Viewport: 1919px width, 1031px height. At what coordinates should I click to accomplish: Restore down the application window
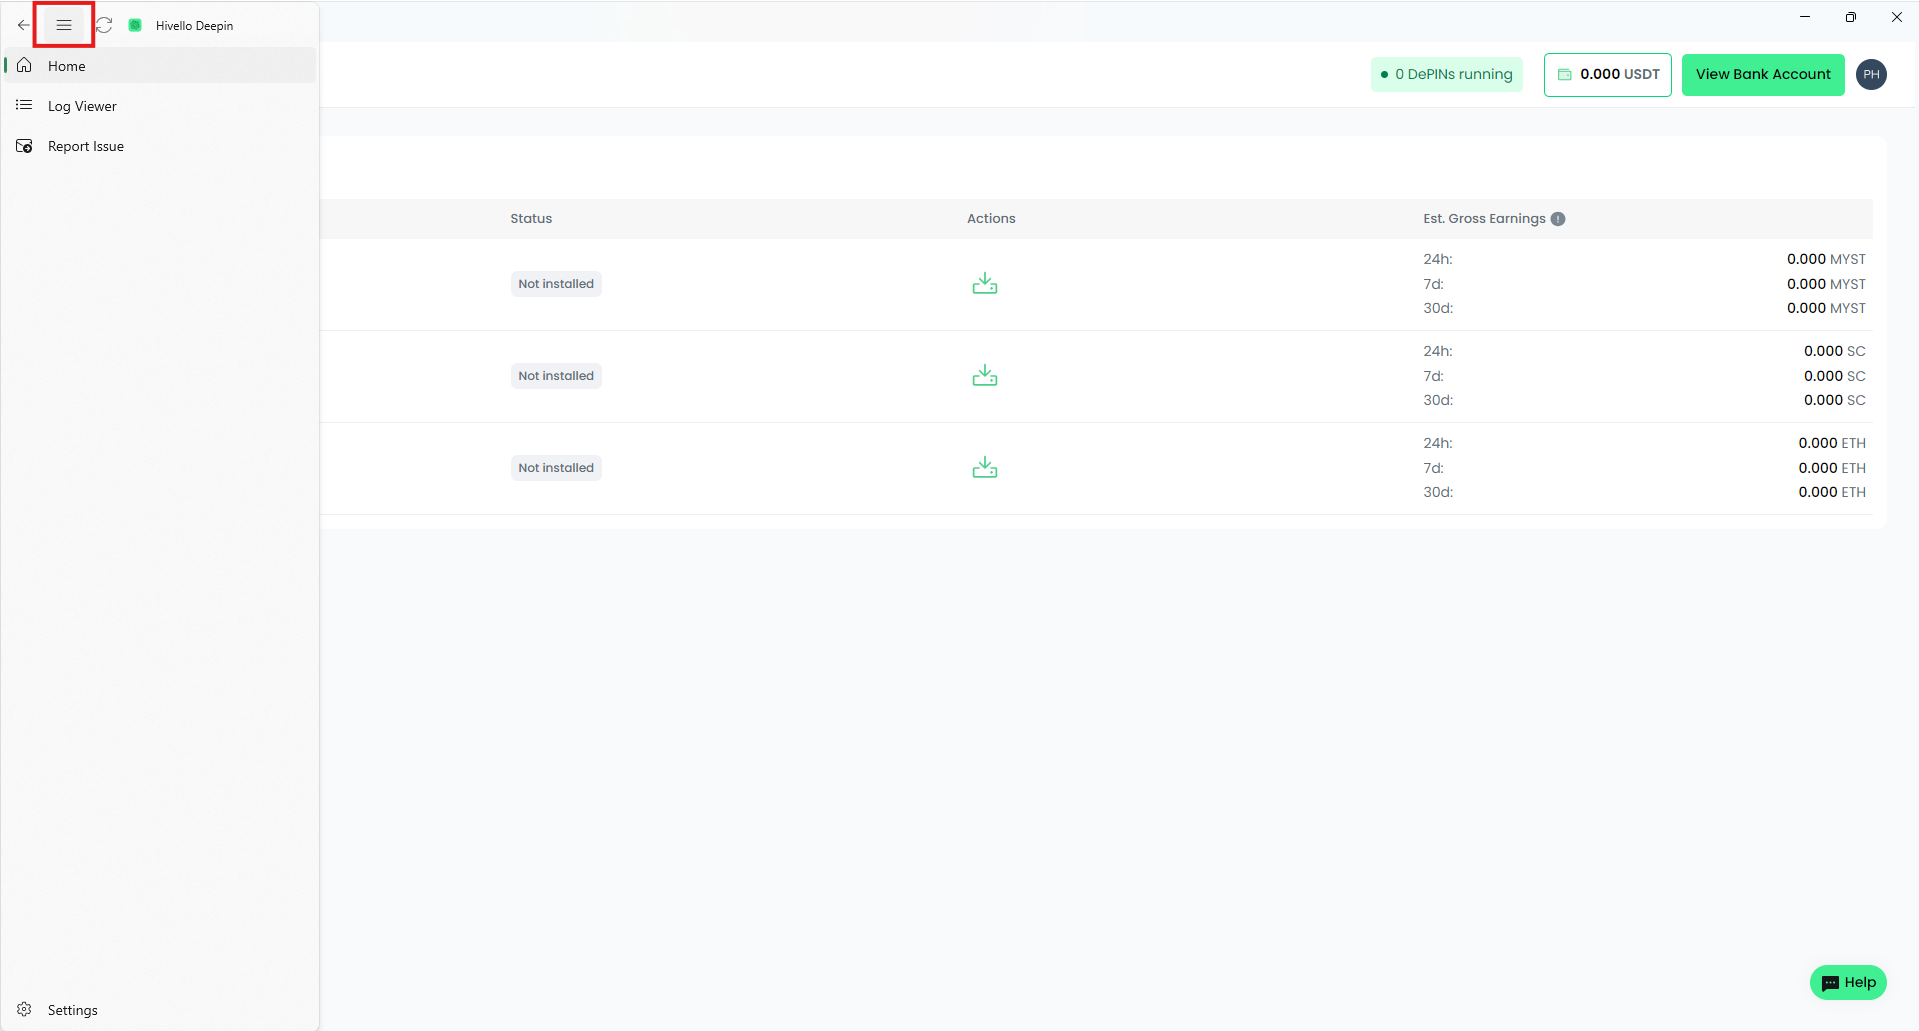point(1850,17)
